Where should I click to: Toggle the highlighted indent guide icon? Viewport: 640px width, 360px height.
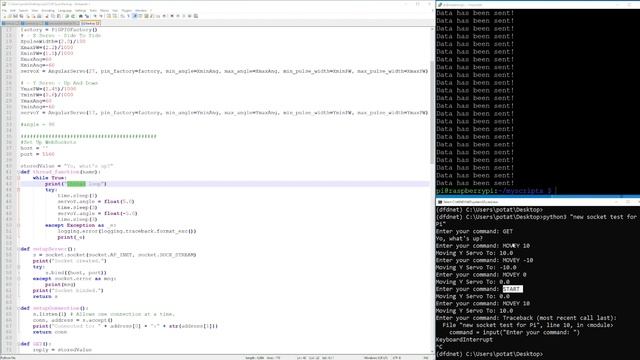134,16
